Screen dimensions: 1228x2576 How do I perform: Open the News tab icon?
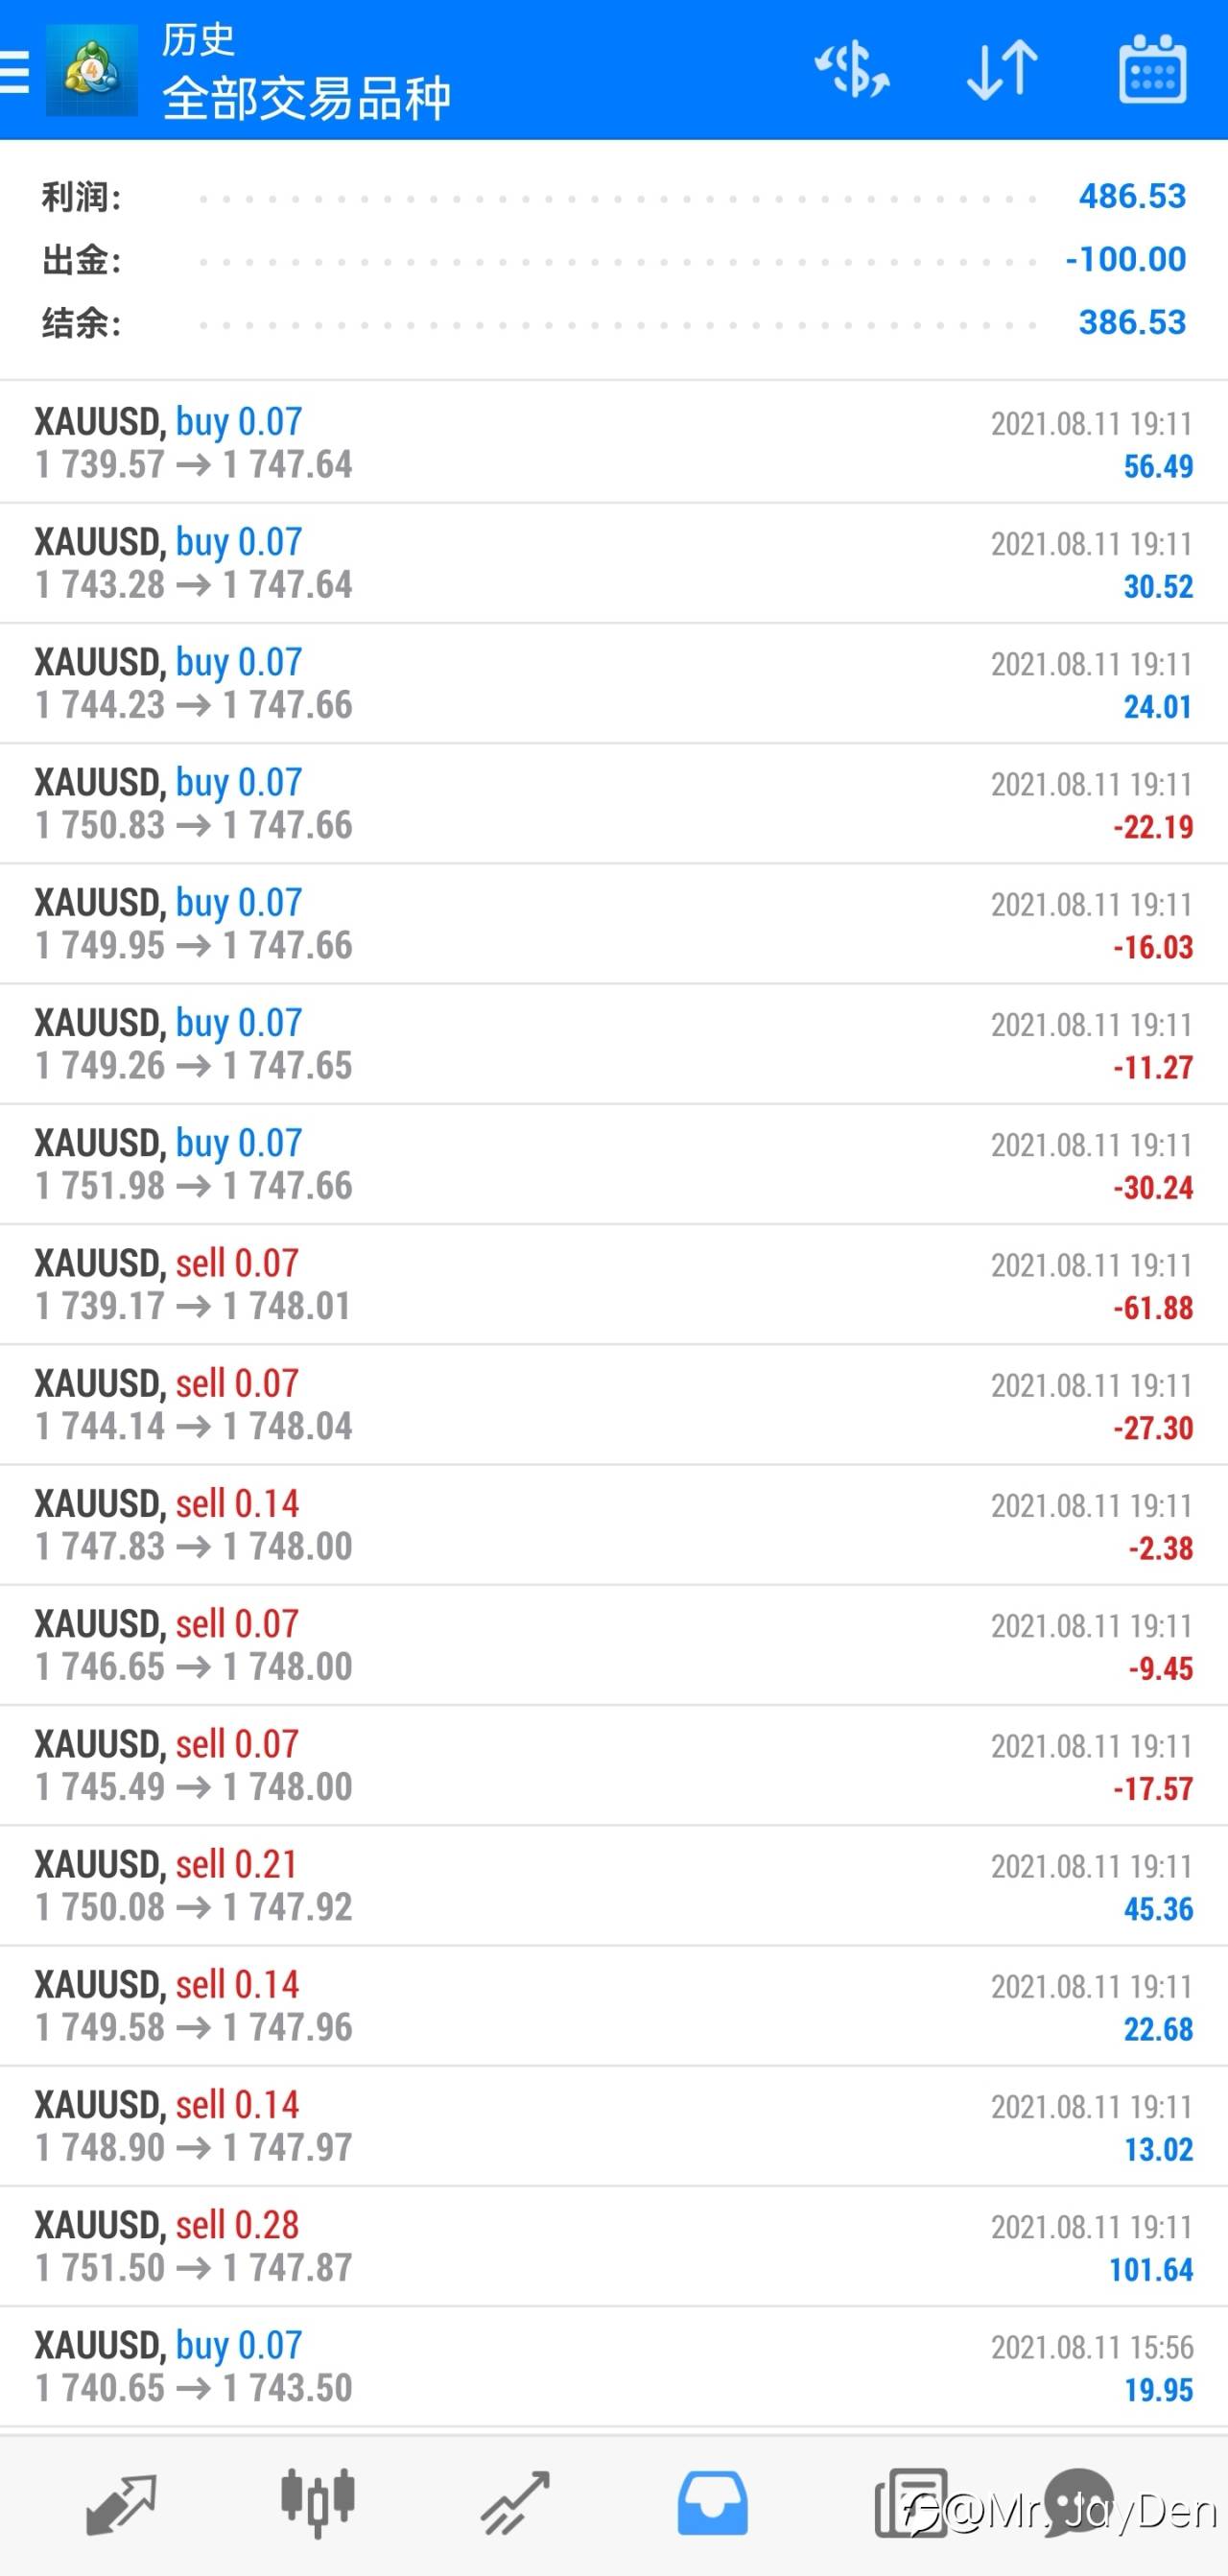point(910,2505)
